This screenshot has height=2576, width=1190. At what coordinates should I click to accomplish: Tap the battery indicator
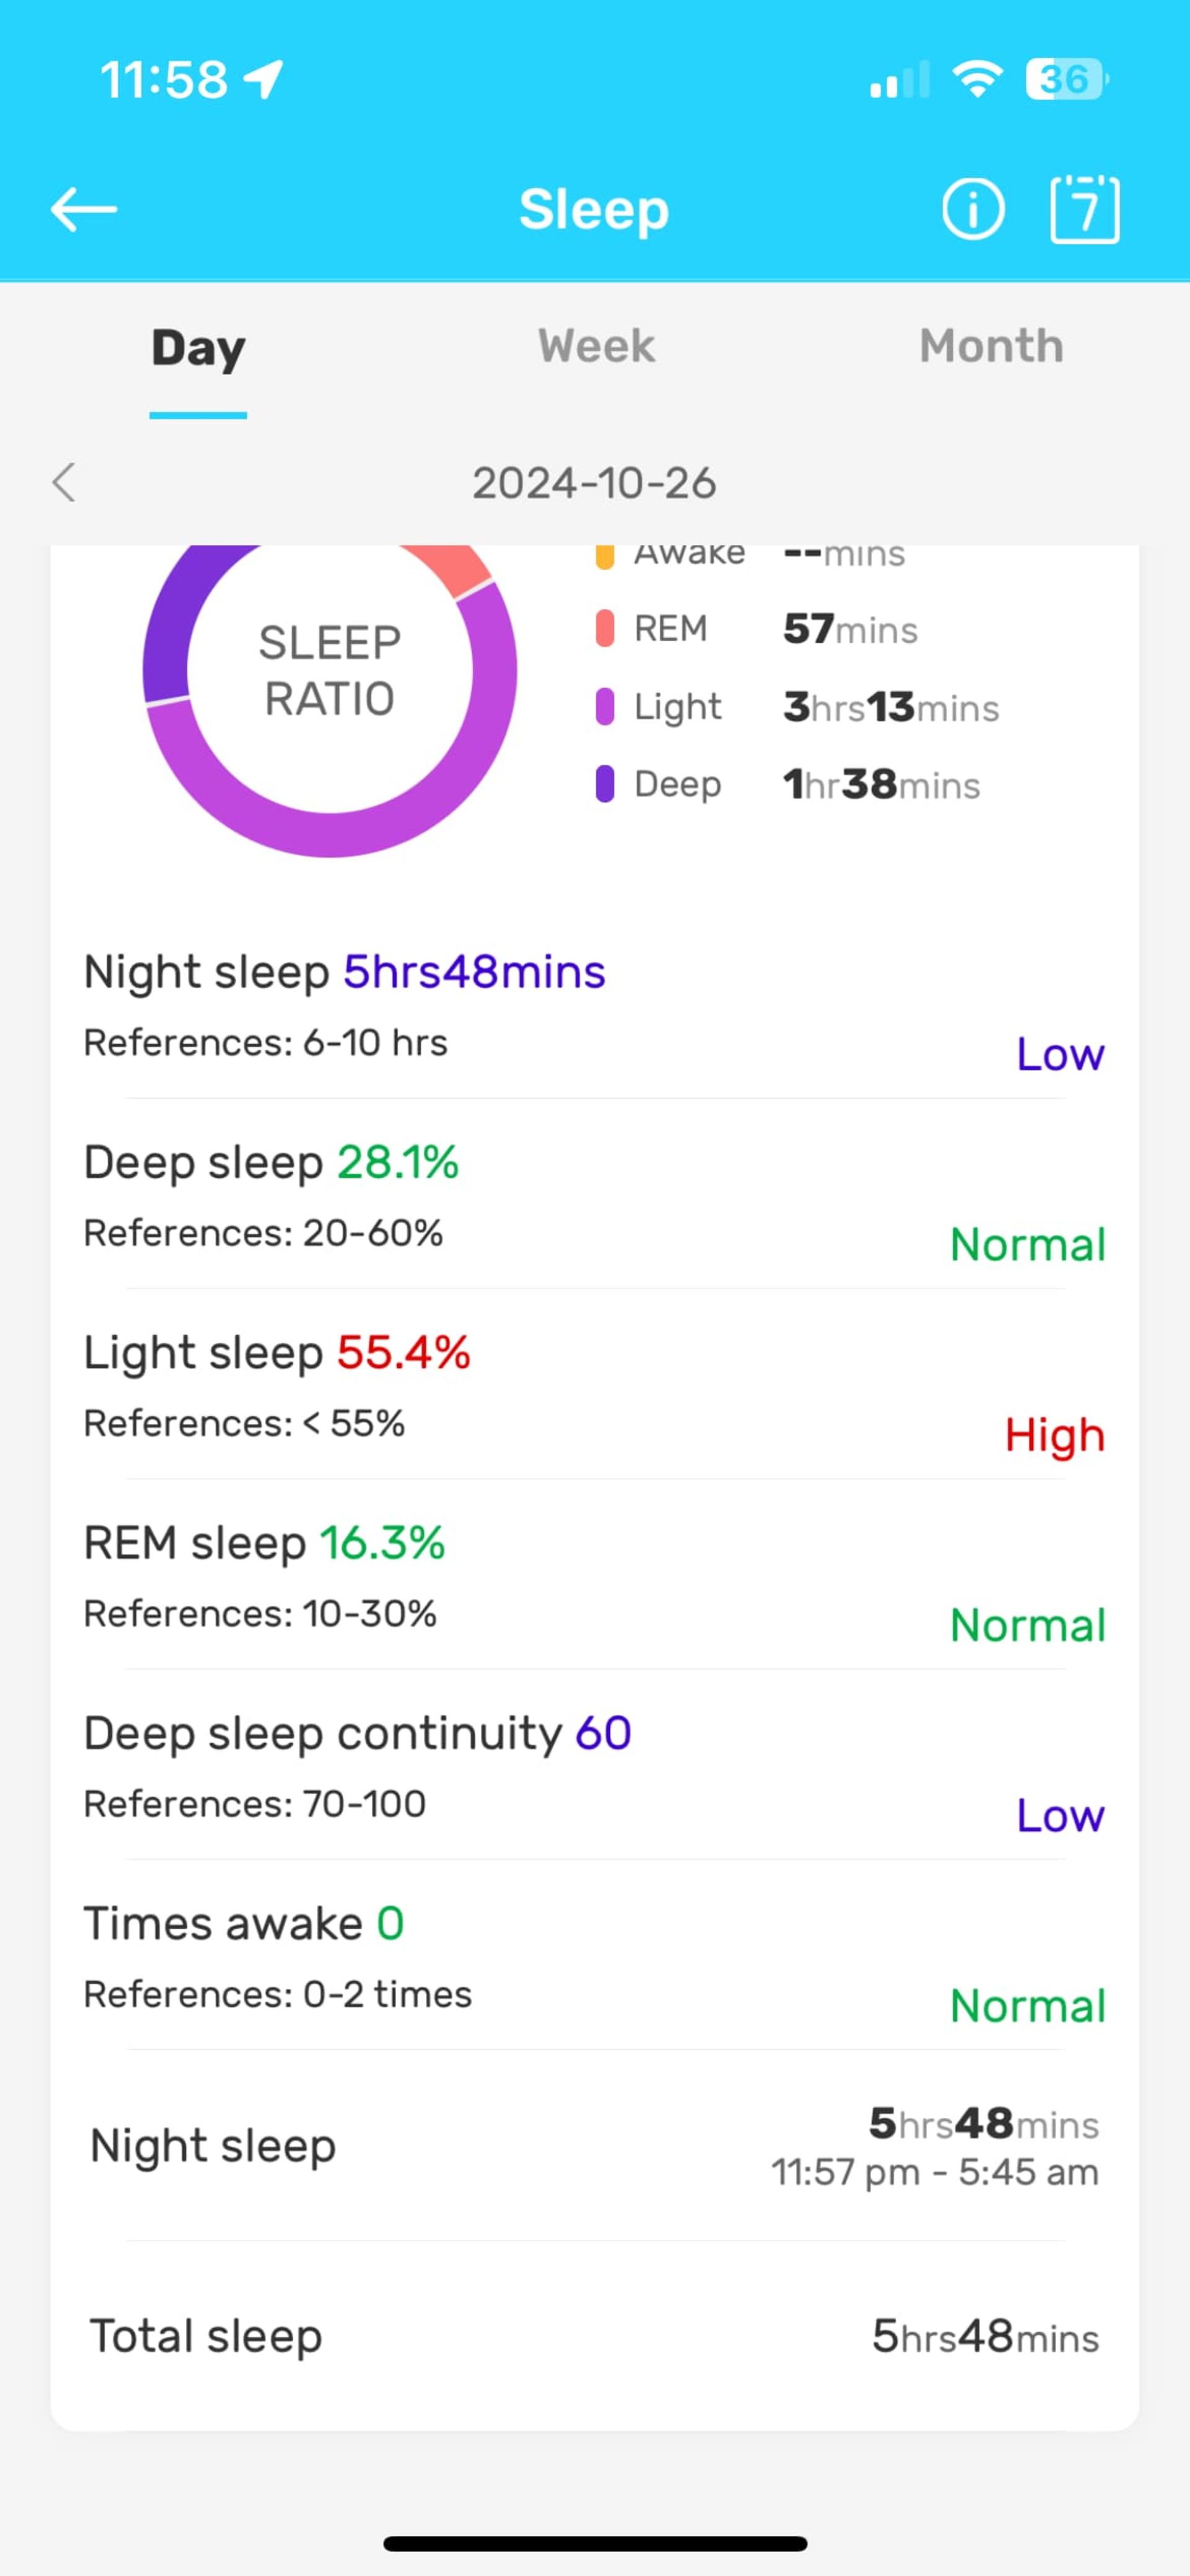pos(1066,79)
